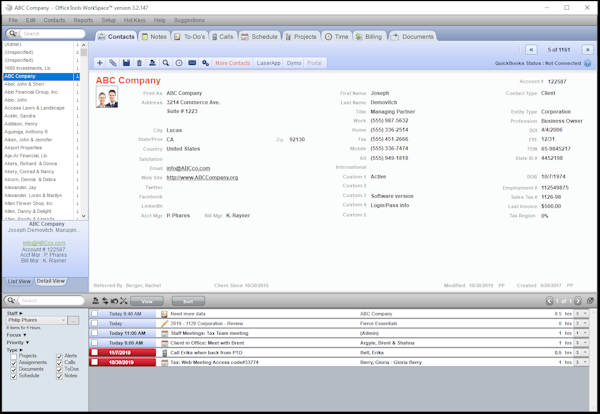Open the gears settings icon in contact toolbar

point(205,63)
